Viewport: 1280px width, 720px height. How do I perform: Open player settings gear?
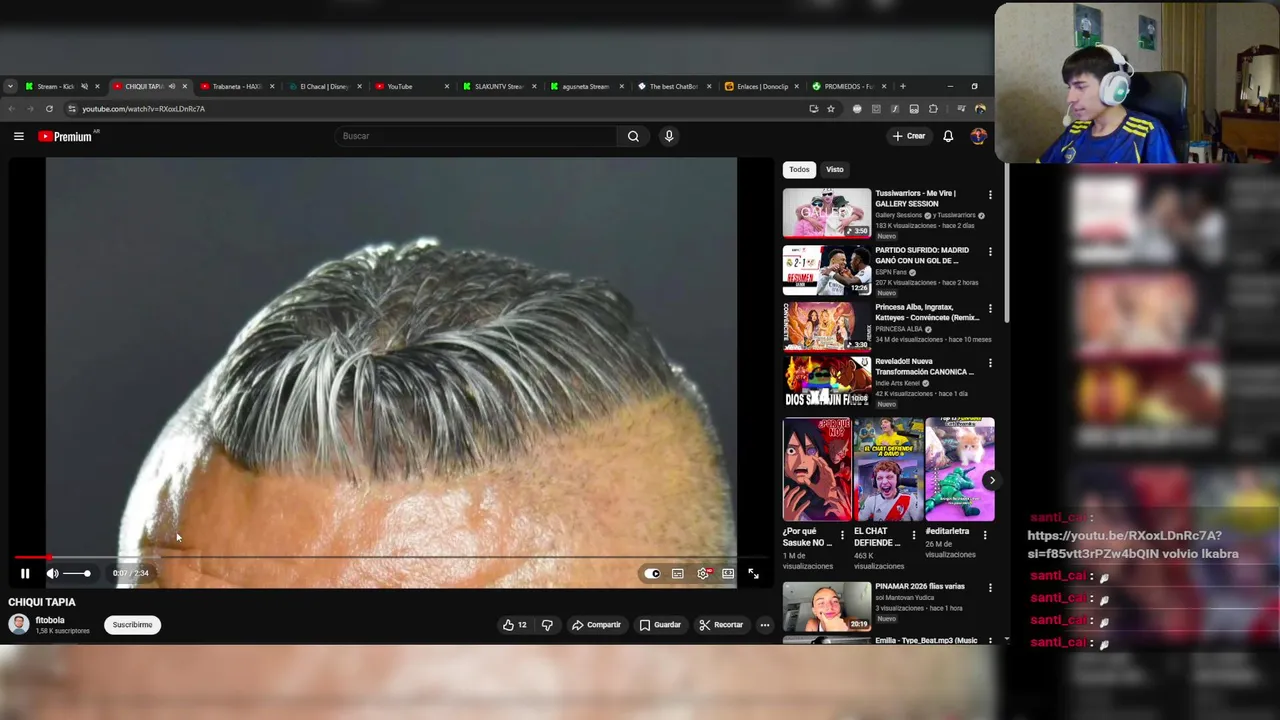point(703,573)
